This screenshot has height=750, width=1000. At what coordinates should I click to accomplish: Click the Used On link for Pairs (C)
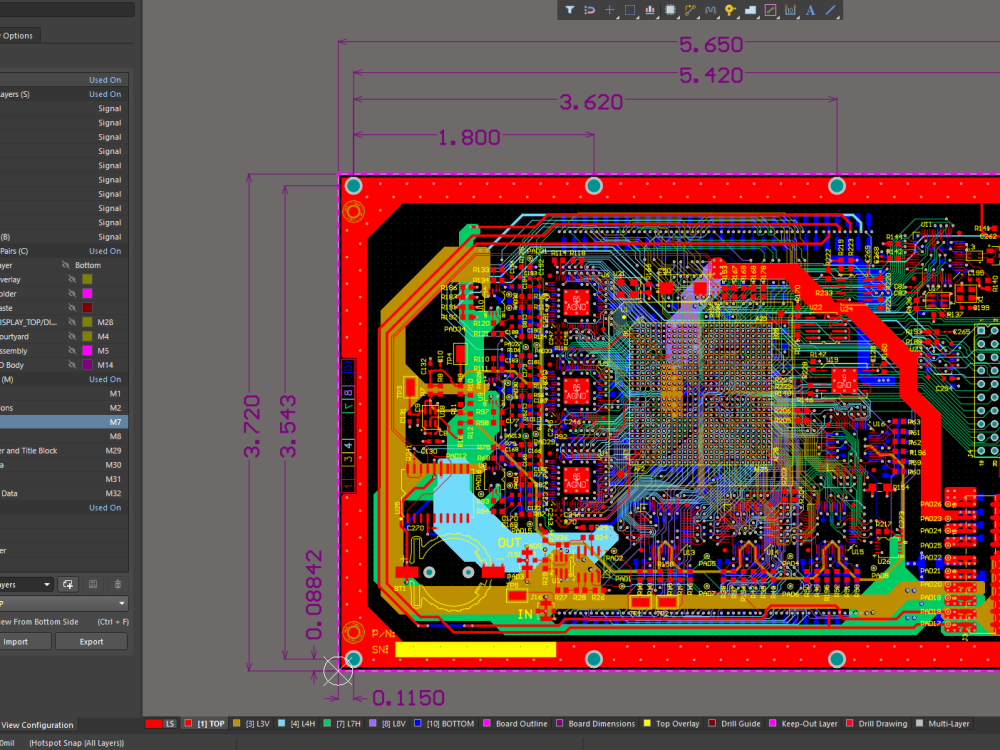(x=105, y=250)
